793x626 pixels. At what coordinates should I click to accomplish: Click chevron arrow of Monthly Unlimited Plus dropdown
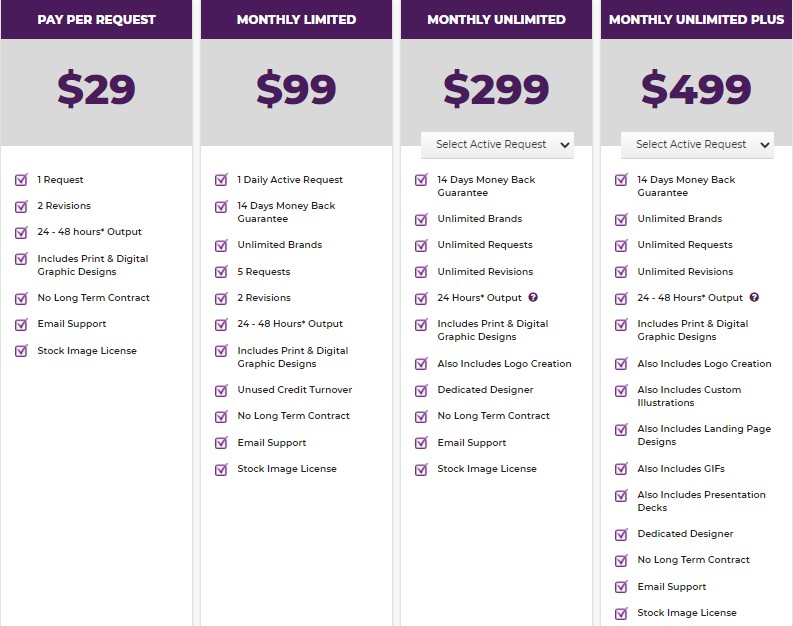765,145
